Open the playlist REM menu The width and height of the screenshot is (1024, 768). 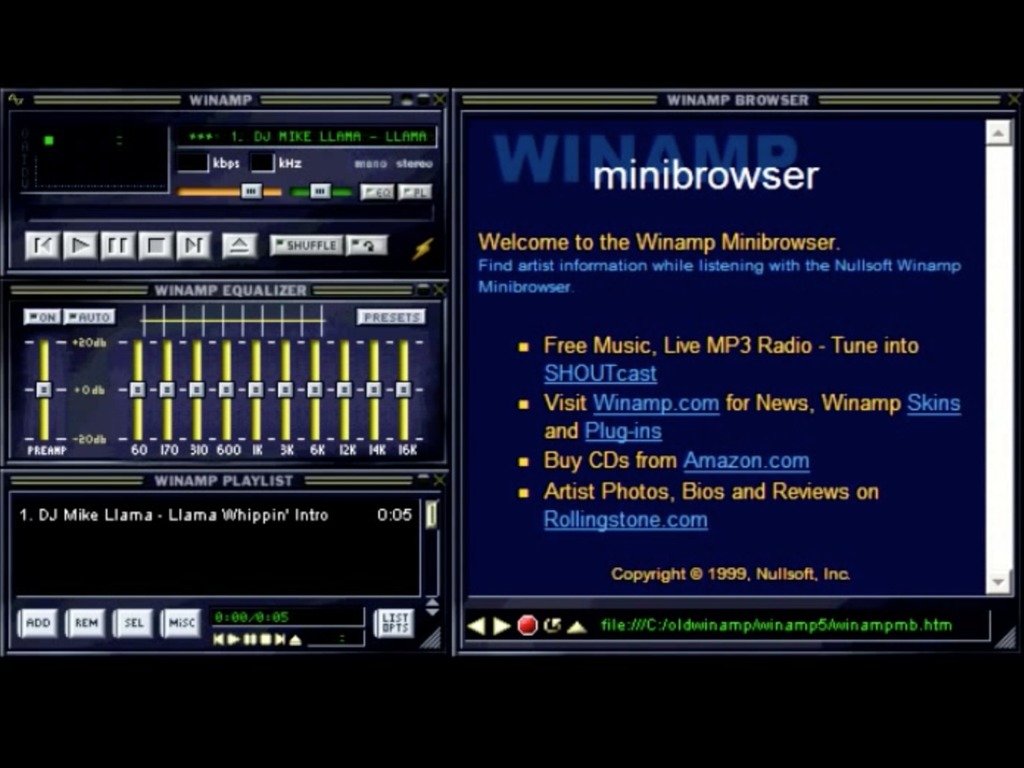(x=86, y=623)
